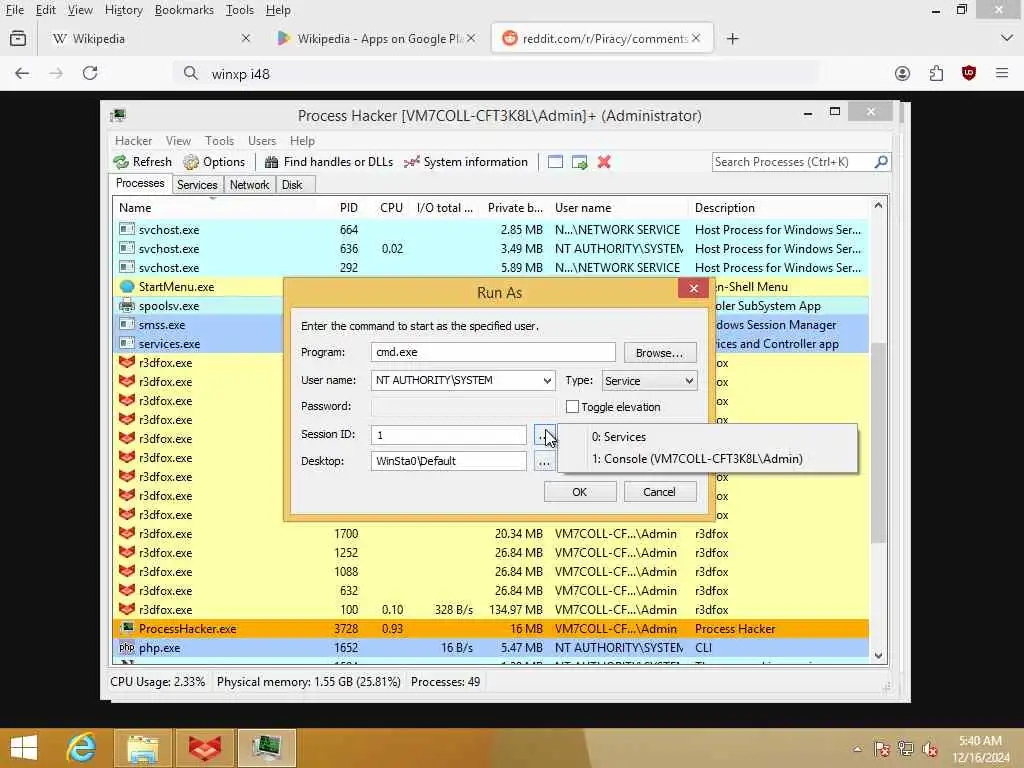This screenshot has width=1024, height=768.
Task: Expand the Type dropdown
Action: [x=688, y=381]
